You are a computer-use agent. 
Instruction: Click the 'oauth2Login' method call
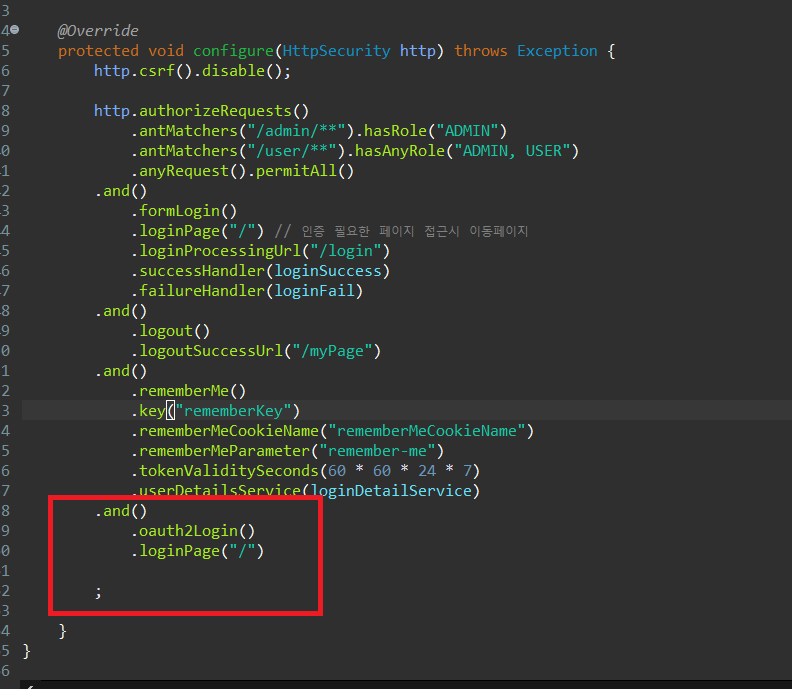[x=188, y=531]
